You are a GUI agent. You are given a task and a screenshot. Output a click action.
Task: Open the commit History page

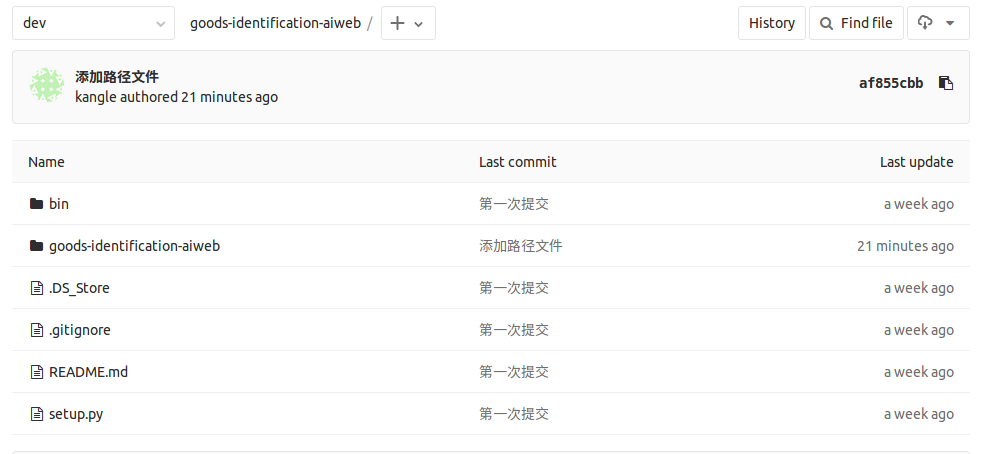coord(772,23)
